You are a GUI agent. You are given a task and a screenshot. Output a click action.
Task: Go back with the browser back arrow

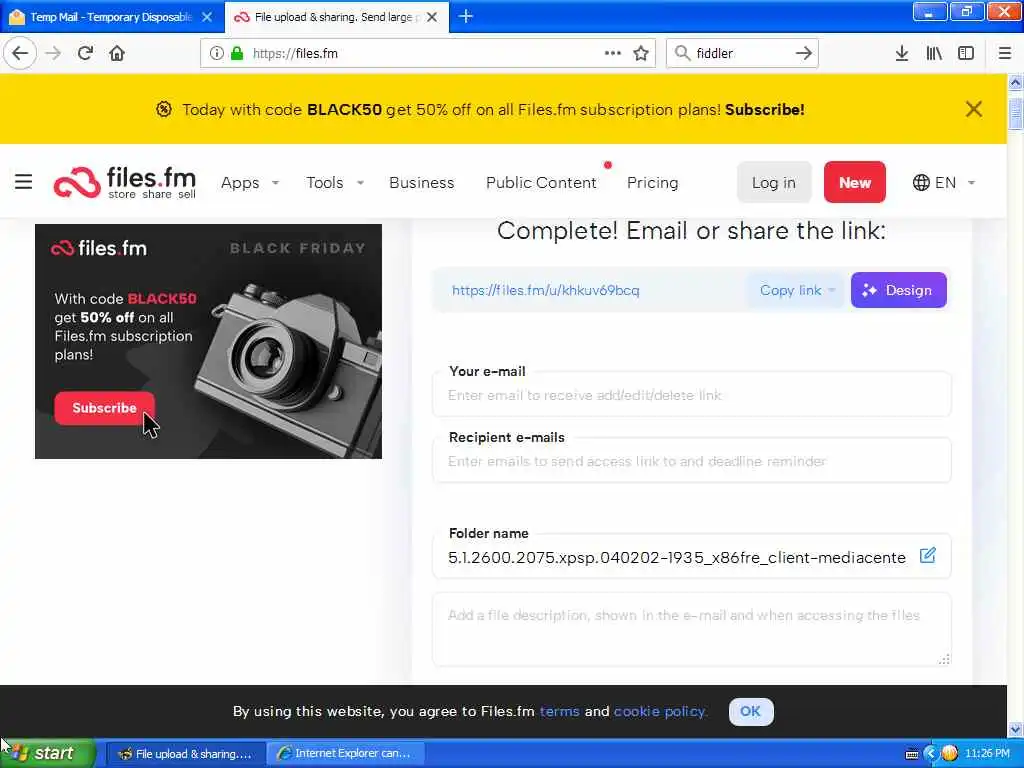[x=20, y=53]
